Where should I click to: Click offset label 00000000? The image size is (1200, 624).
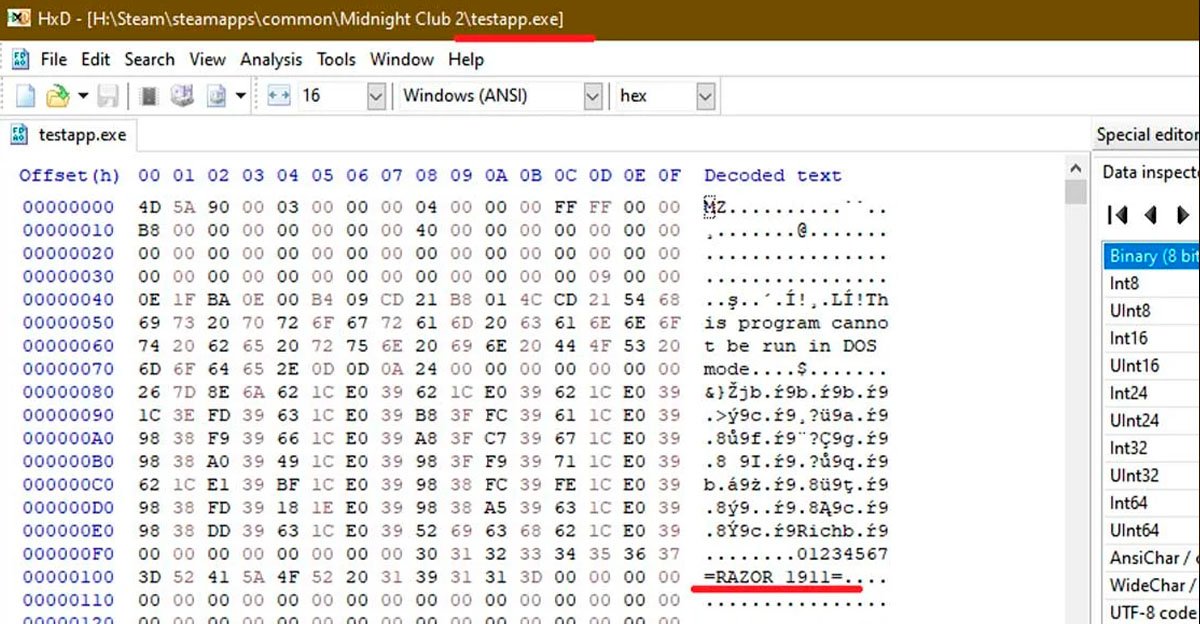coord(69,207)
